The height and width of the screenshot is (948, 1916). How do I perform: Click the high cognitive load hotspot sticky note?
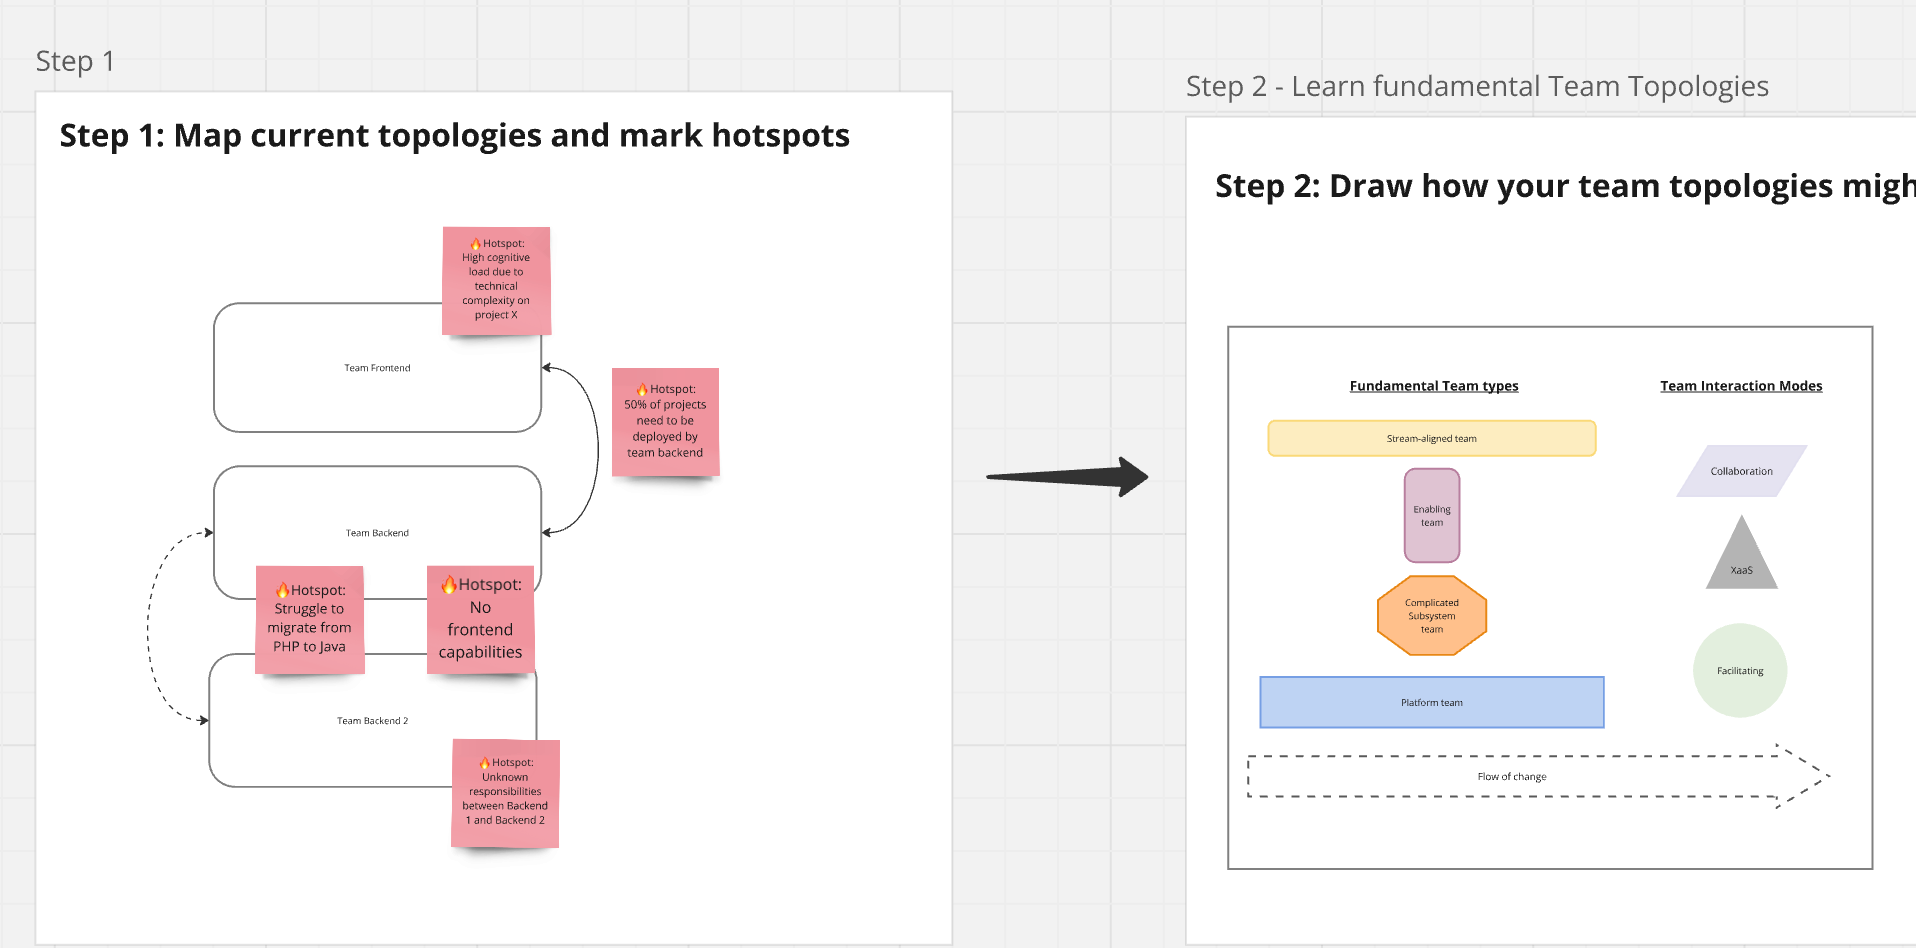(x=496, y=281)
